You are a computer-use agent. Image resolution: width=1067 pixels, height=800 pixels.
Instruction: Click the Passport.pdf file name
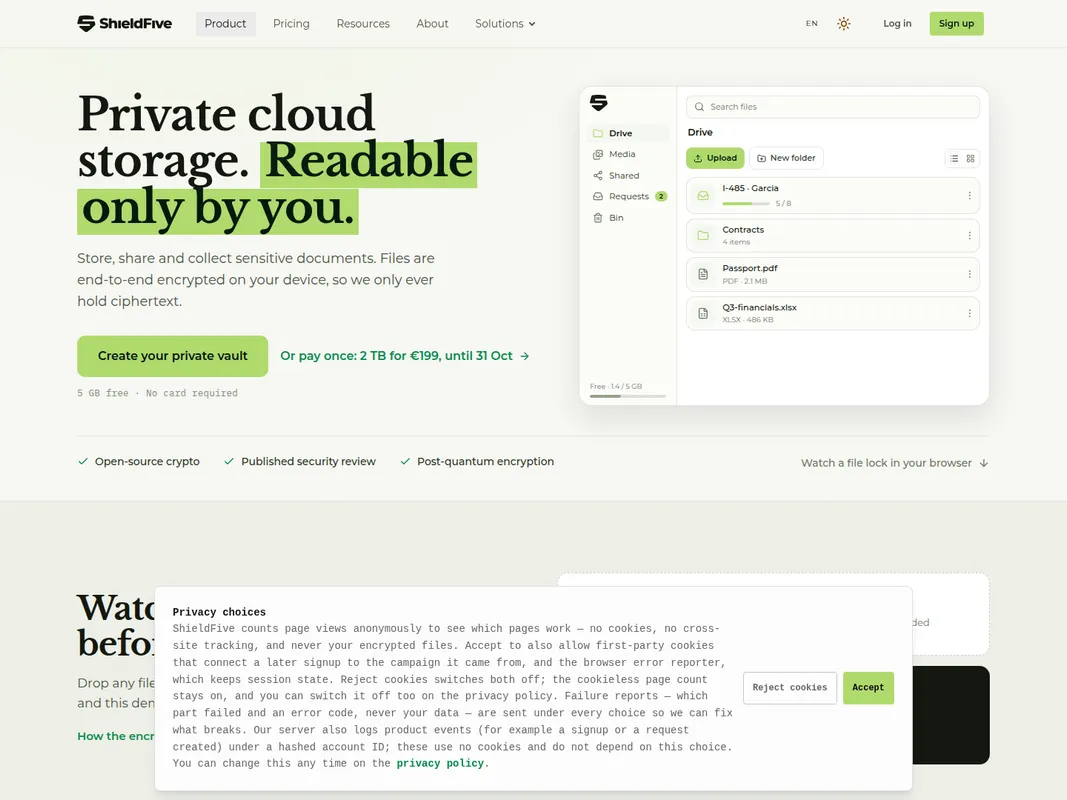(750, 268)
